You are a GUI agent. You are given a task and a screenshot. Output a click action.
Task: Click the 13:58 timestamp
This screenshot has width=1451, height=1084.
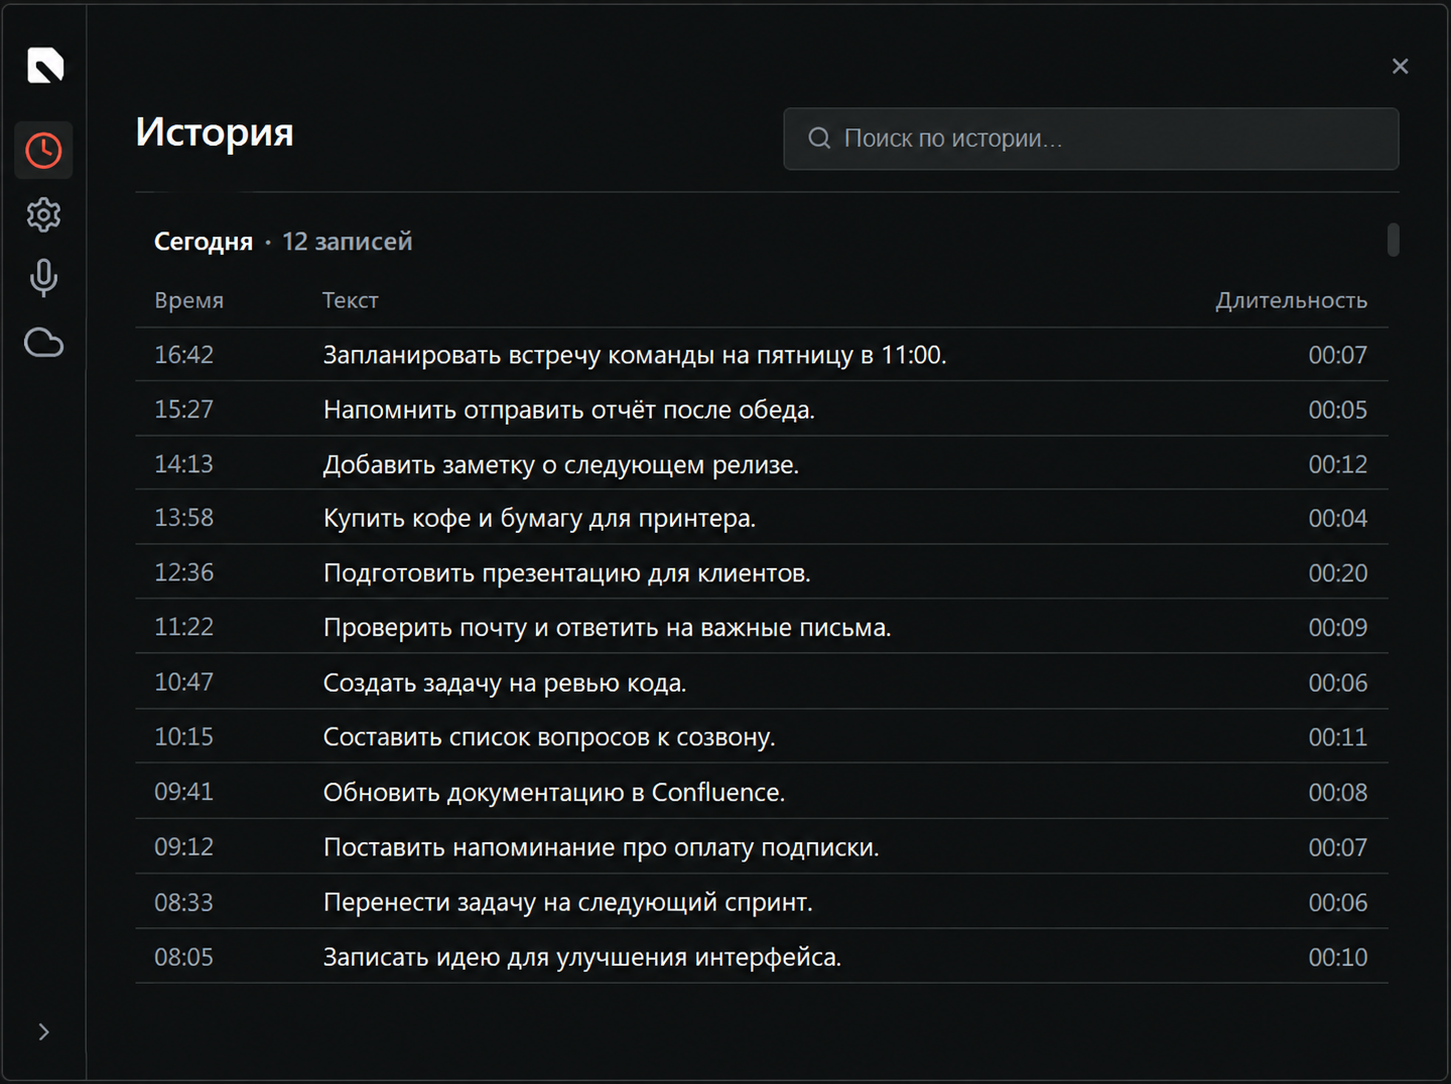[x=184, y=518]
